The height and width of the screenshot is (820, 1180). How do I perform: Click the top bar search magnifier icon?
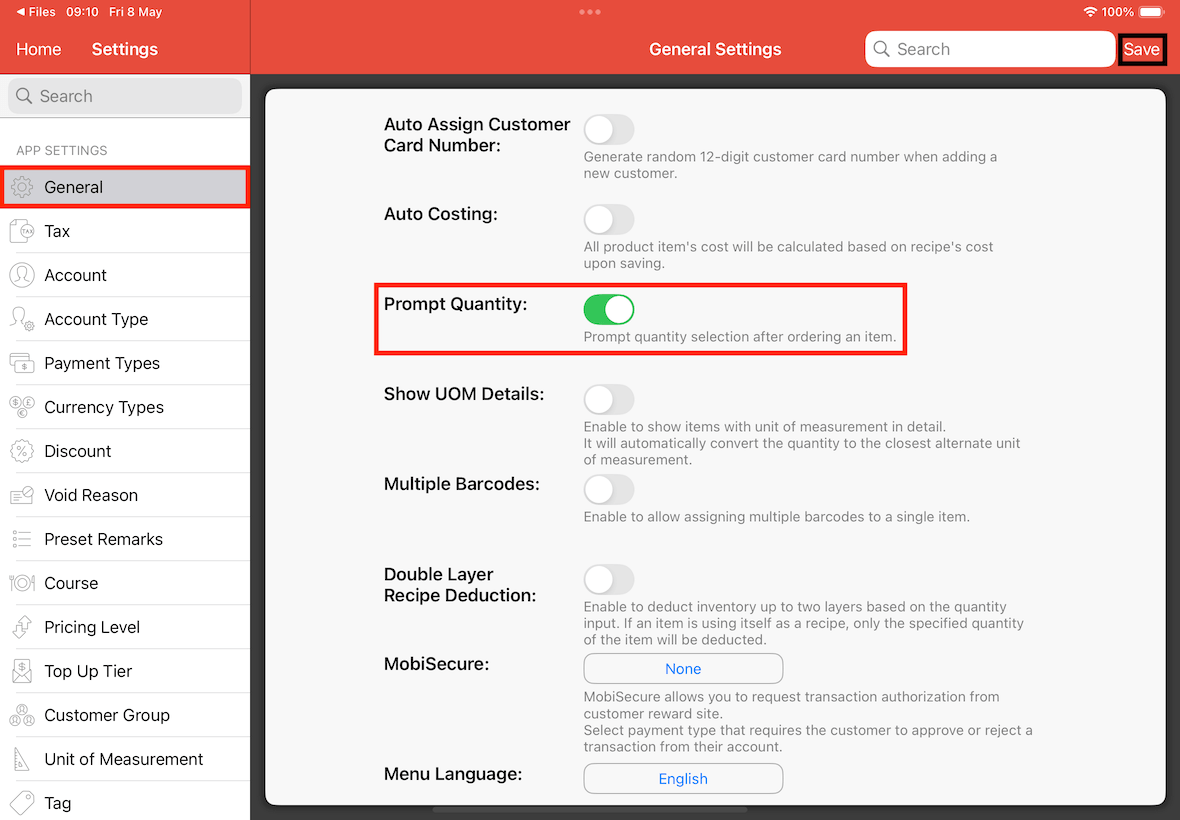coord(881,49)
